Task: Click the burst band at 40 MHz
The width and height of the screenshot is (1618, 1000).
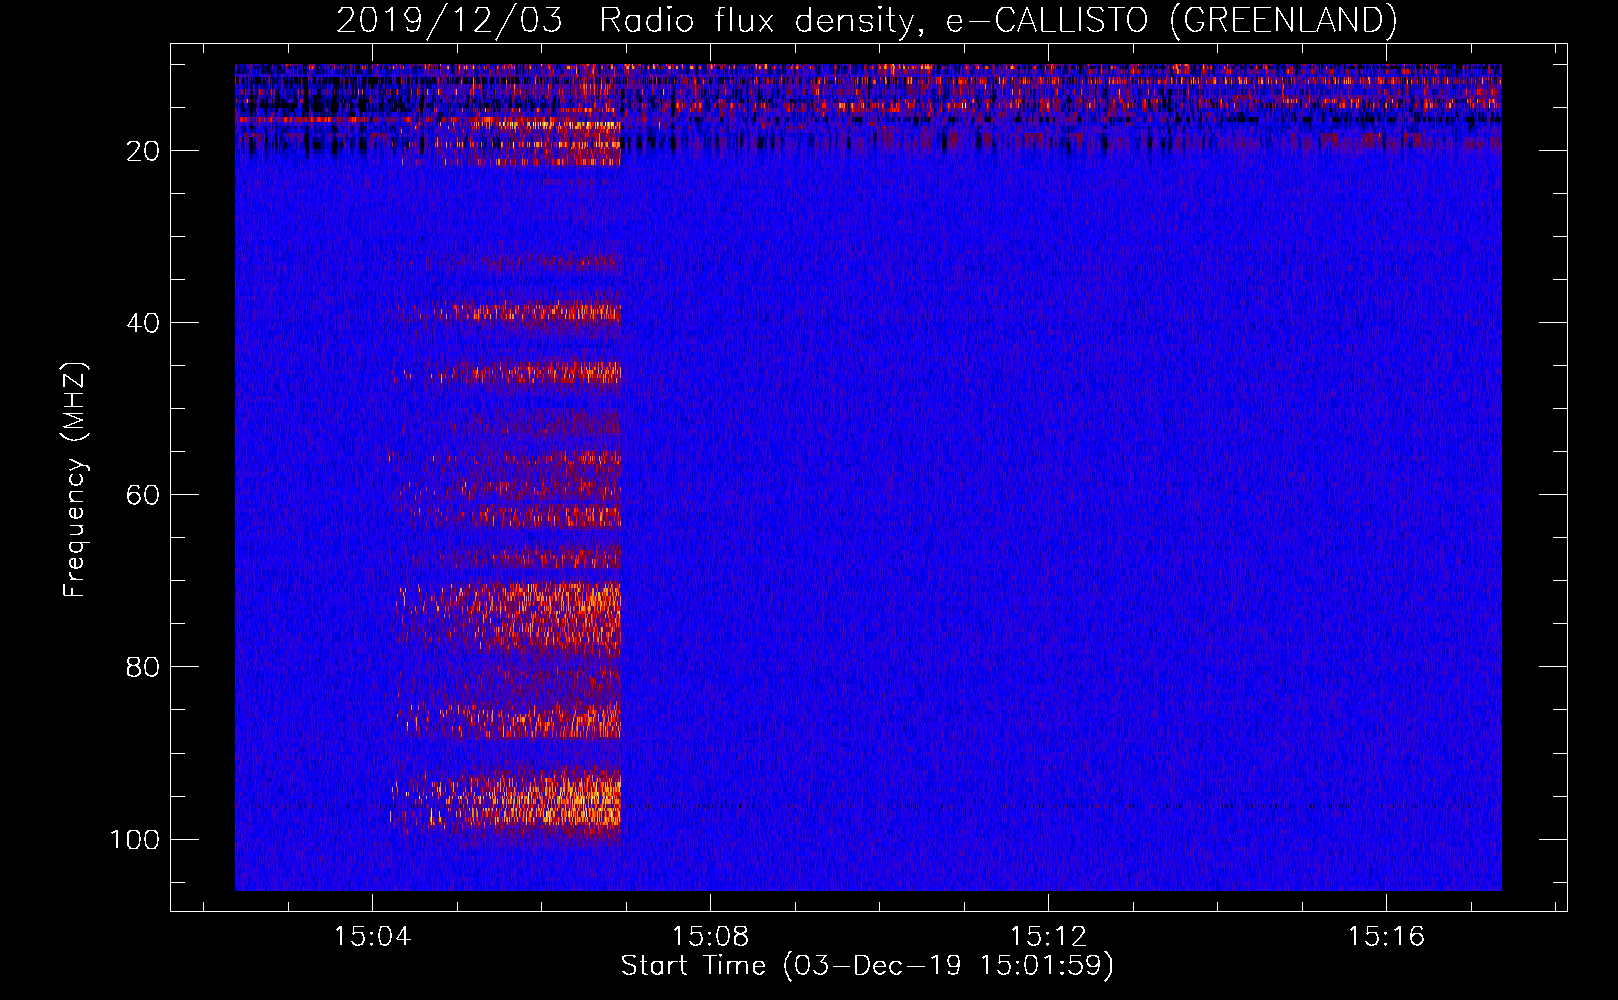Action: [x=510, y=312]
